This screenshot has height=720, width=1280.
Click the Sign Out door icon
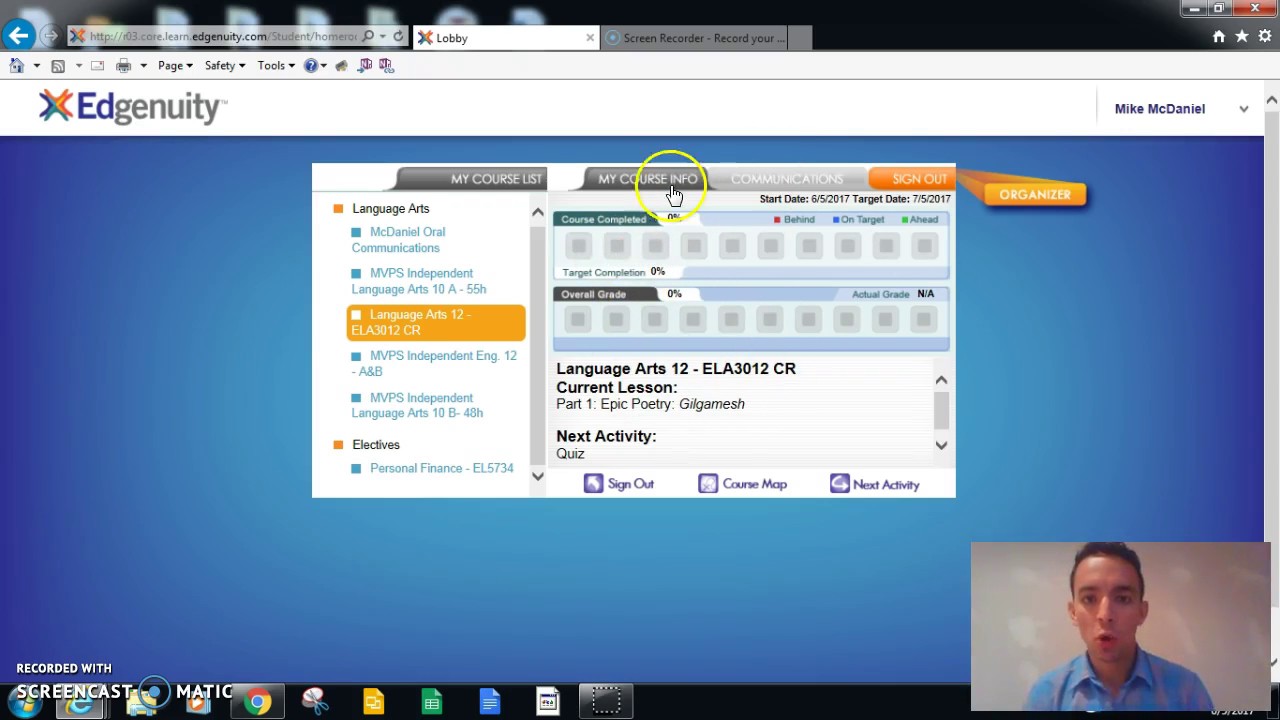(593, 484)
